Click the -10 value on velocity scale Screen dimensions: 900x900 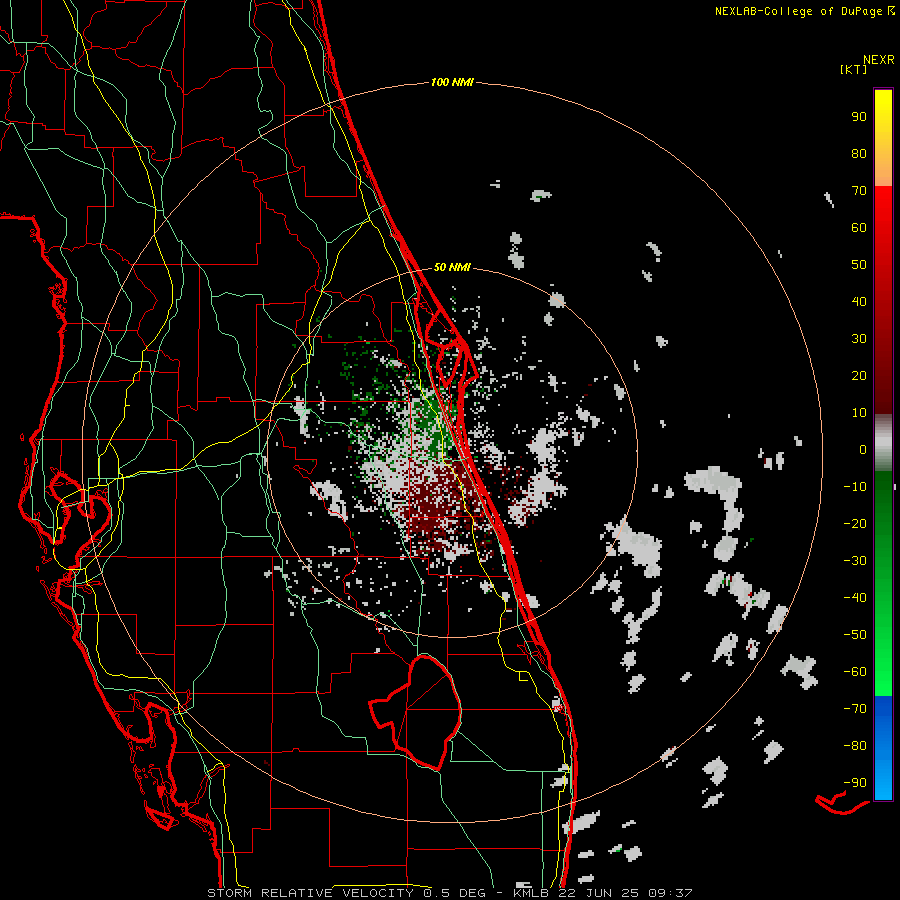click(x=855, y=487)
